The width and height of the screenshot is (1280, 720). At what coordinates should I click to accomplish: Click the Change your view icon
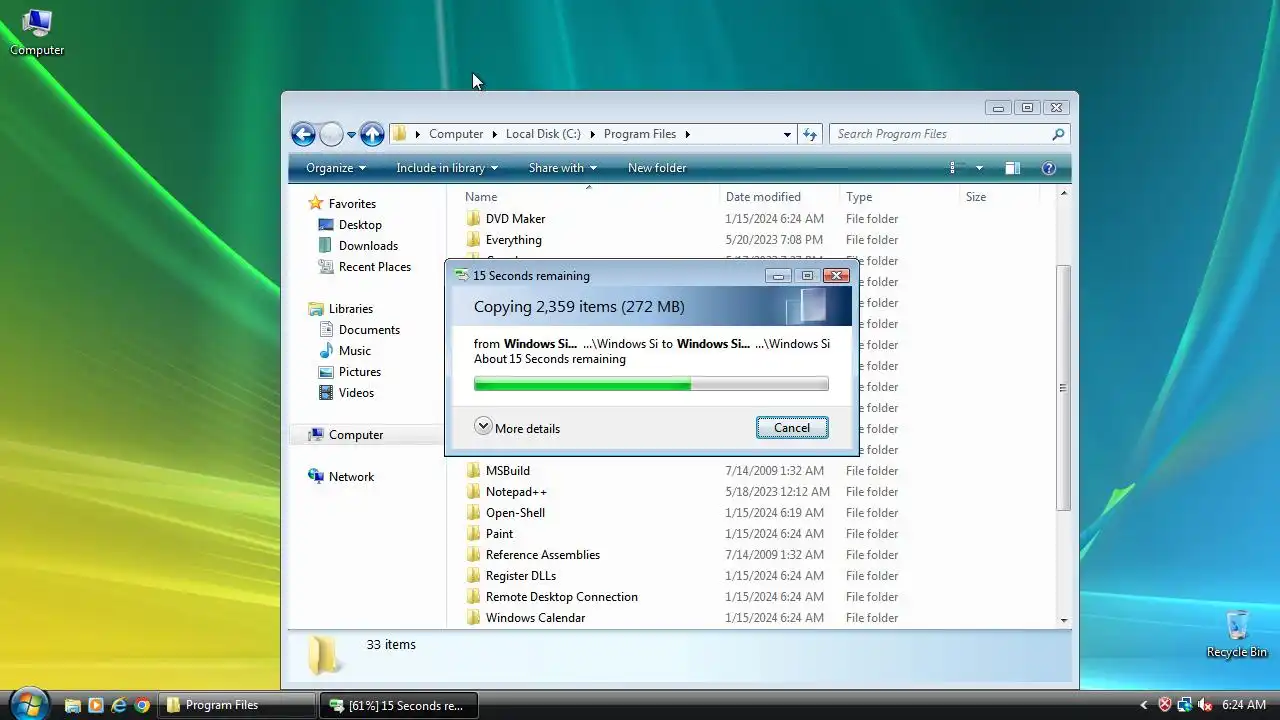click(955, 168)
